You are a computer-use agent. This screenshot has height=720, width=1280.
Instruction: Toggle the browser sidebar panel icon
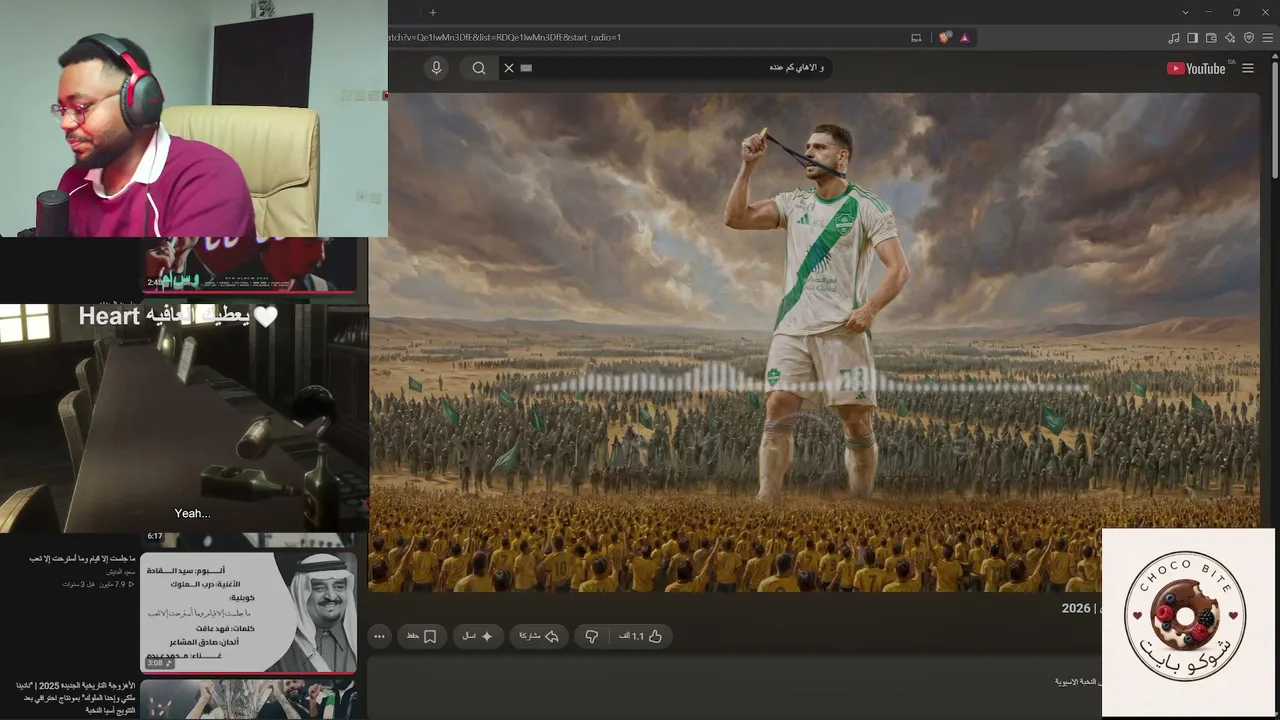pyautogui.click(x=1192, y=38)
